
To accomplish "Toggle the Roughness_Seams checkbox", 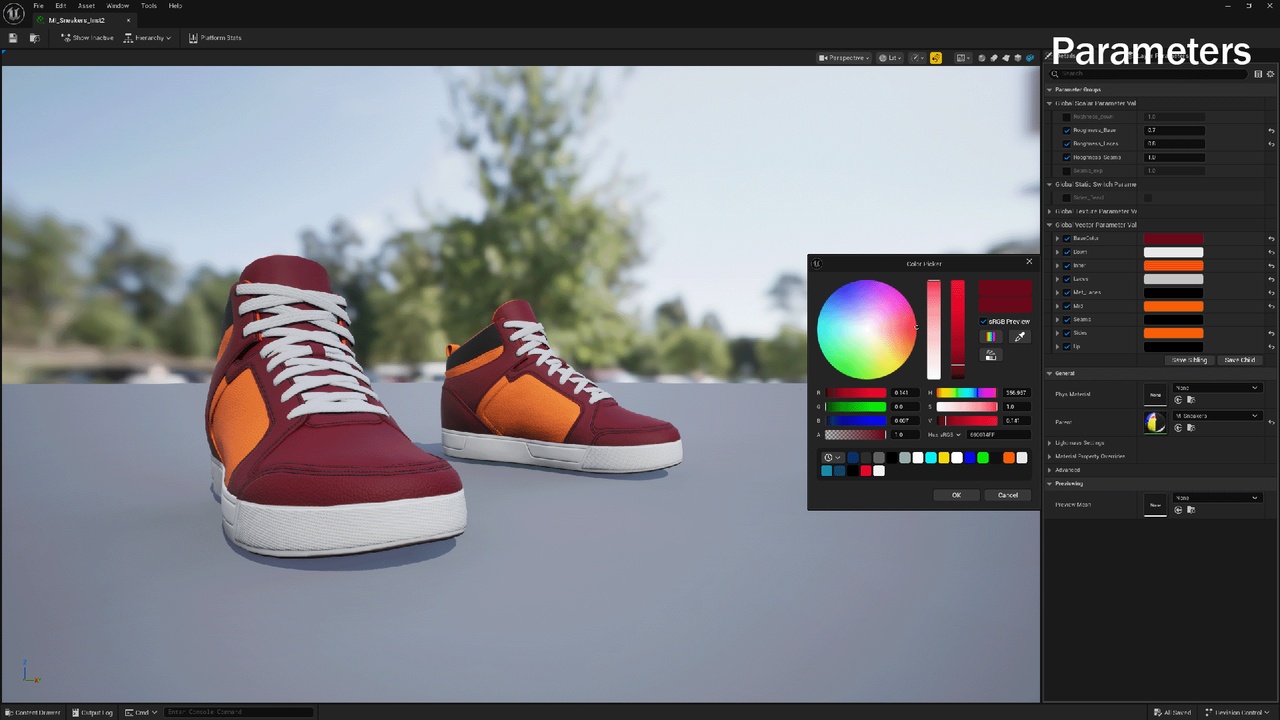I will click(x=1067, y=157).
